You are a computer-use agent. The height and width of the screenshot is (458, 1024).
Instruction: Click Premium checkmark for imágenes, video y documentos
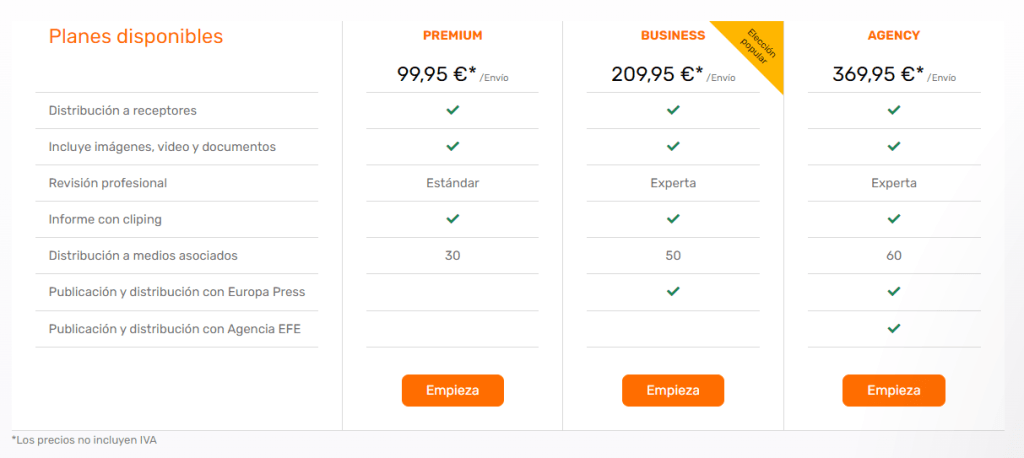pos(453,146)
